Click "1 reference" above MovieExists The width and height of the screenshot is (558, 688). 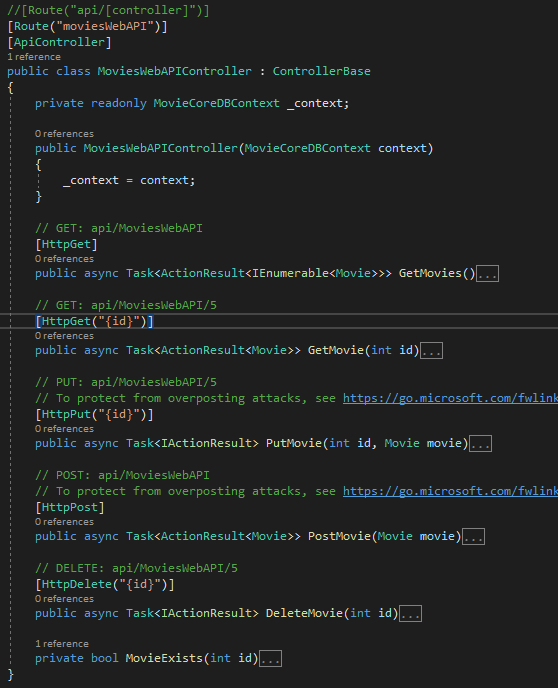[62, 644]
